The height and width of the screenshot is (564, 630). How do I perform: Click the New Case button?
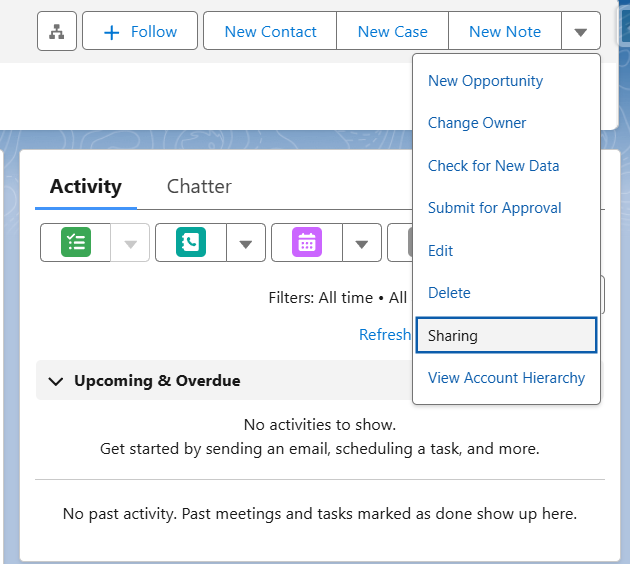(393, 31)
